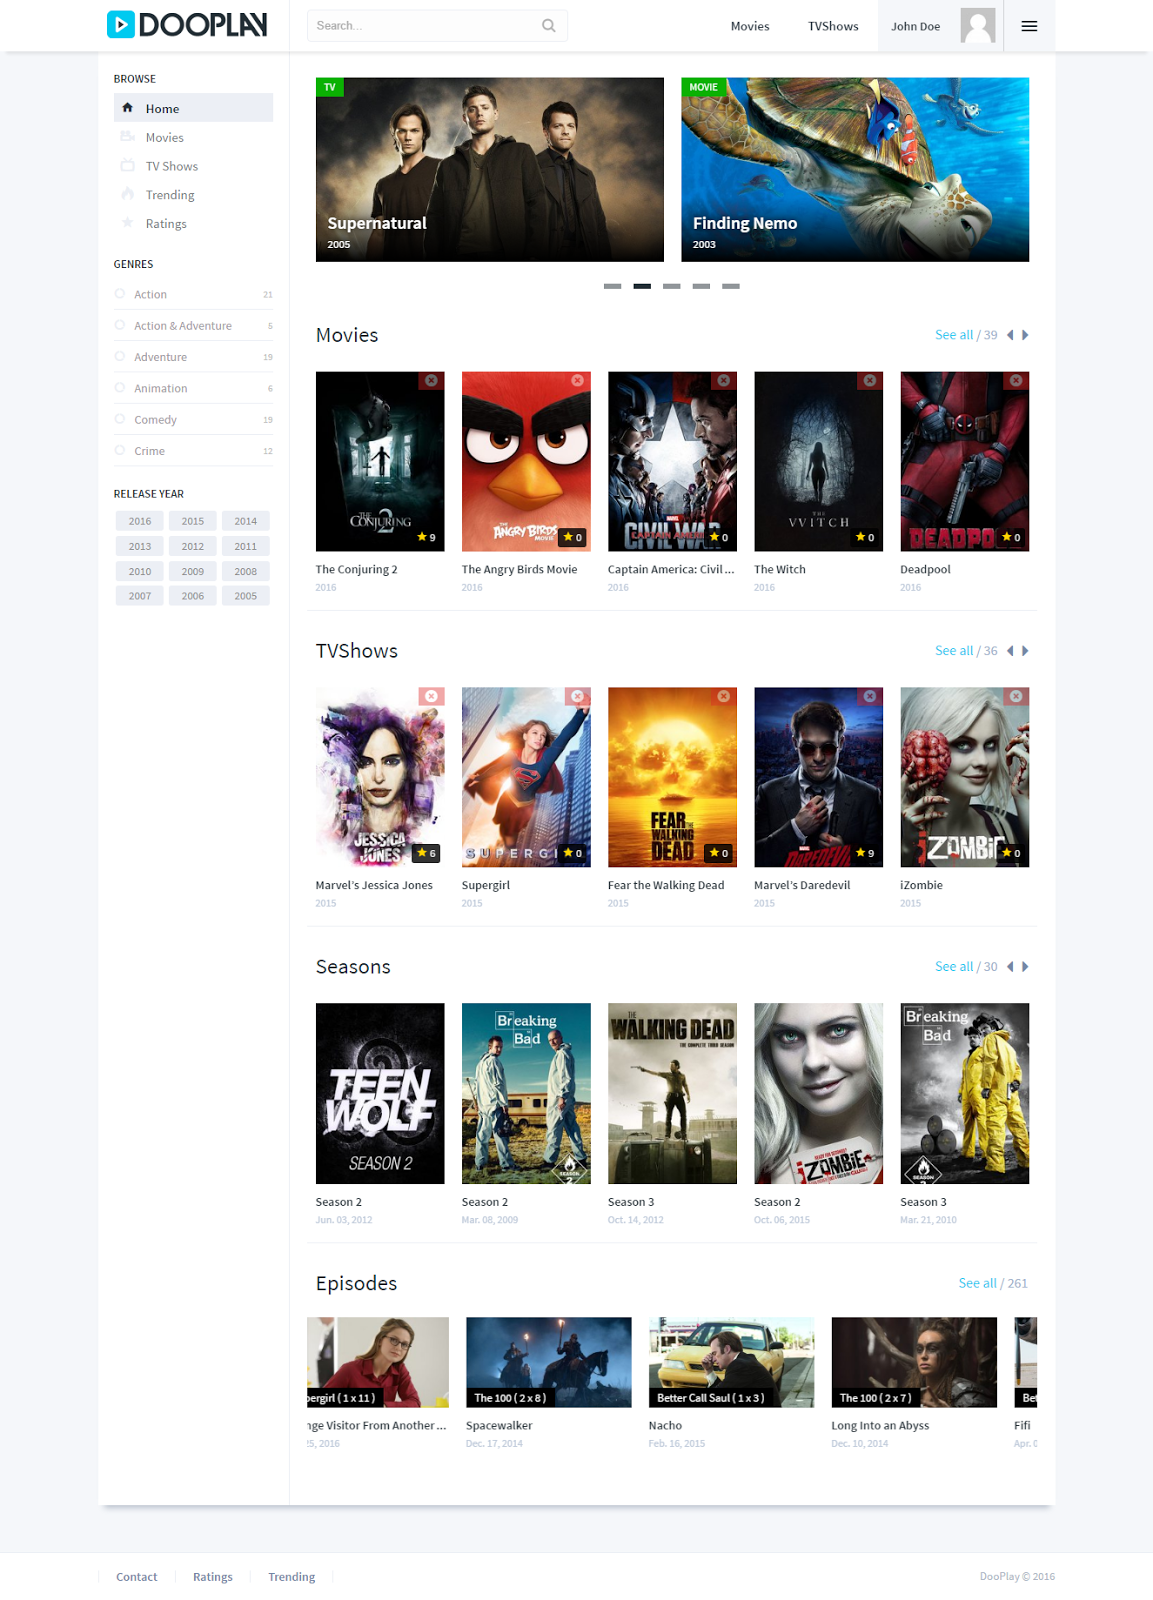Click the star rating badge on Daredevil
The width and height of the screenshot is (1153, 1600).
pos(865,853)
